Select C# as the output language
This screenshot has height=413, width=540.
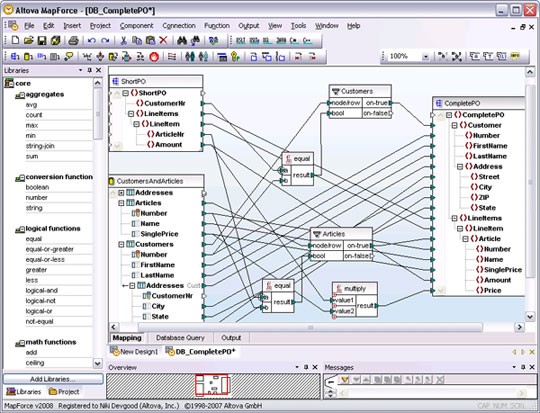pyautogui.click(x=294, y=41)
